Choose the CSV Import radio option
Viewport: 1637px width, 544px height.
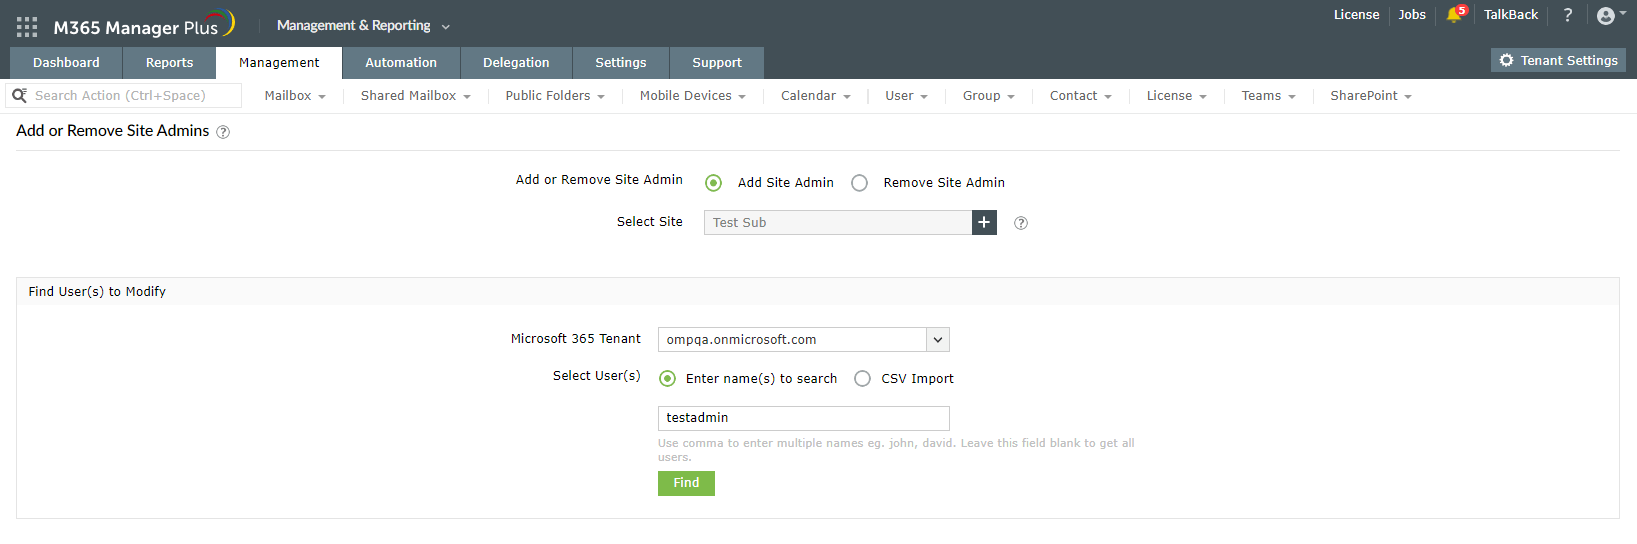click(862, 379)
